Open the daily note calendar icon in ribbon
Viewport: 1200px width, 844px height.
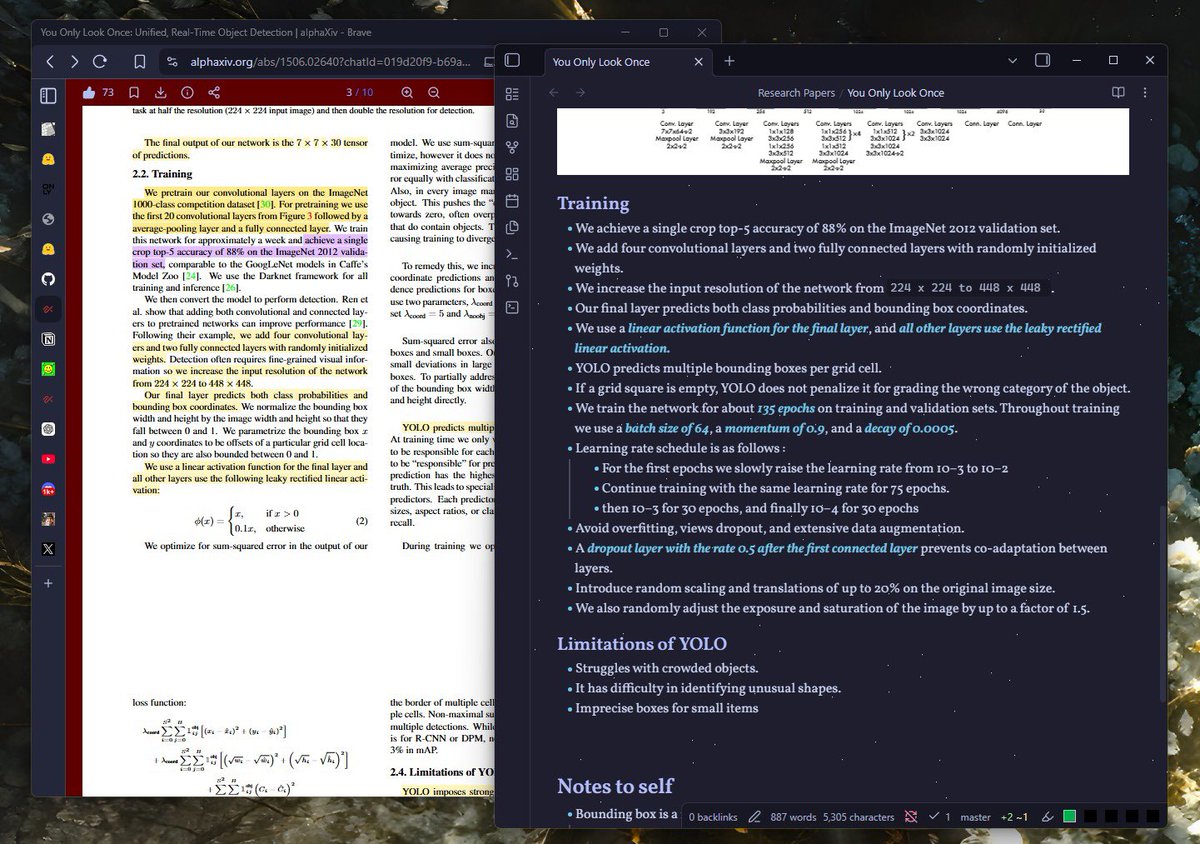click(512, 201)
